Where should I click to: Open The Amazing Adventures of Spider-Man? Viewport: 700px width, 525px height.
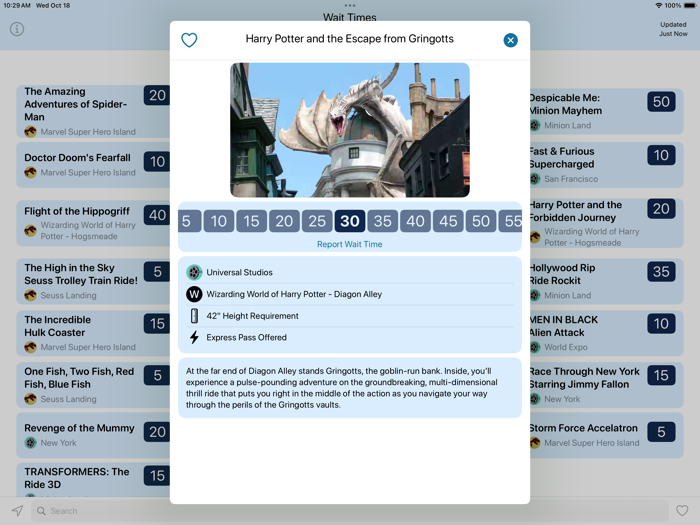point(93,111)
